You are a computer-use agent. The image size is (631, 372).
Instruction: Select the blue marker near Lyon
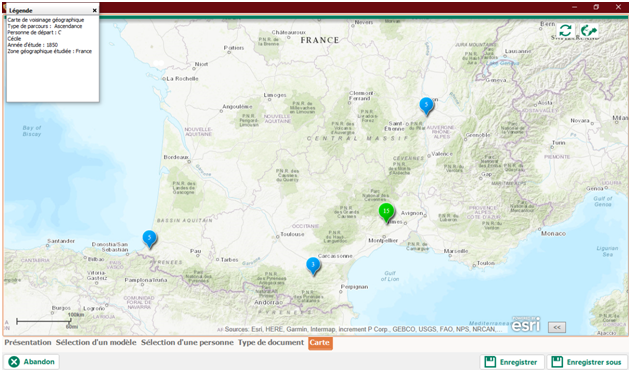click(426, 107)
